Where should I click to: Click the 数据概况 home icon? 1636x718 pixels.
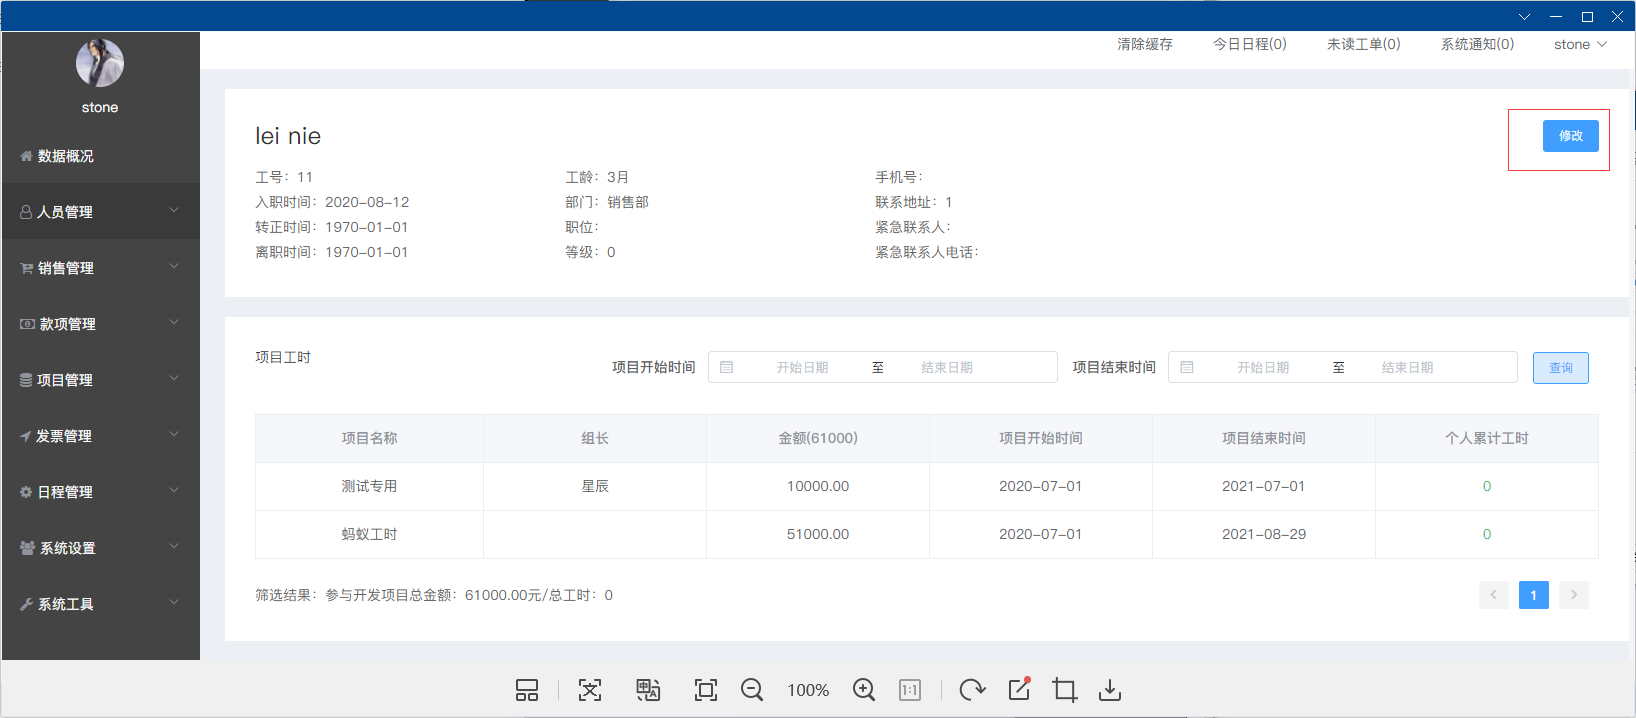coord(26,156)
